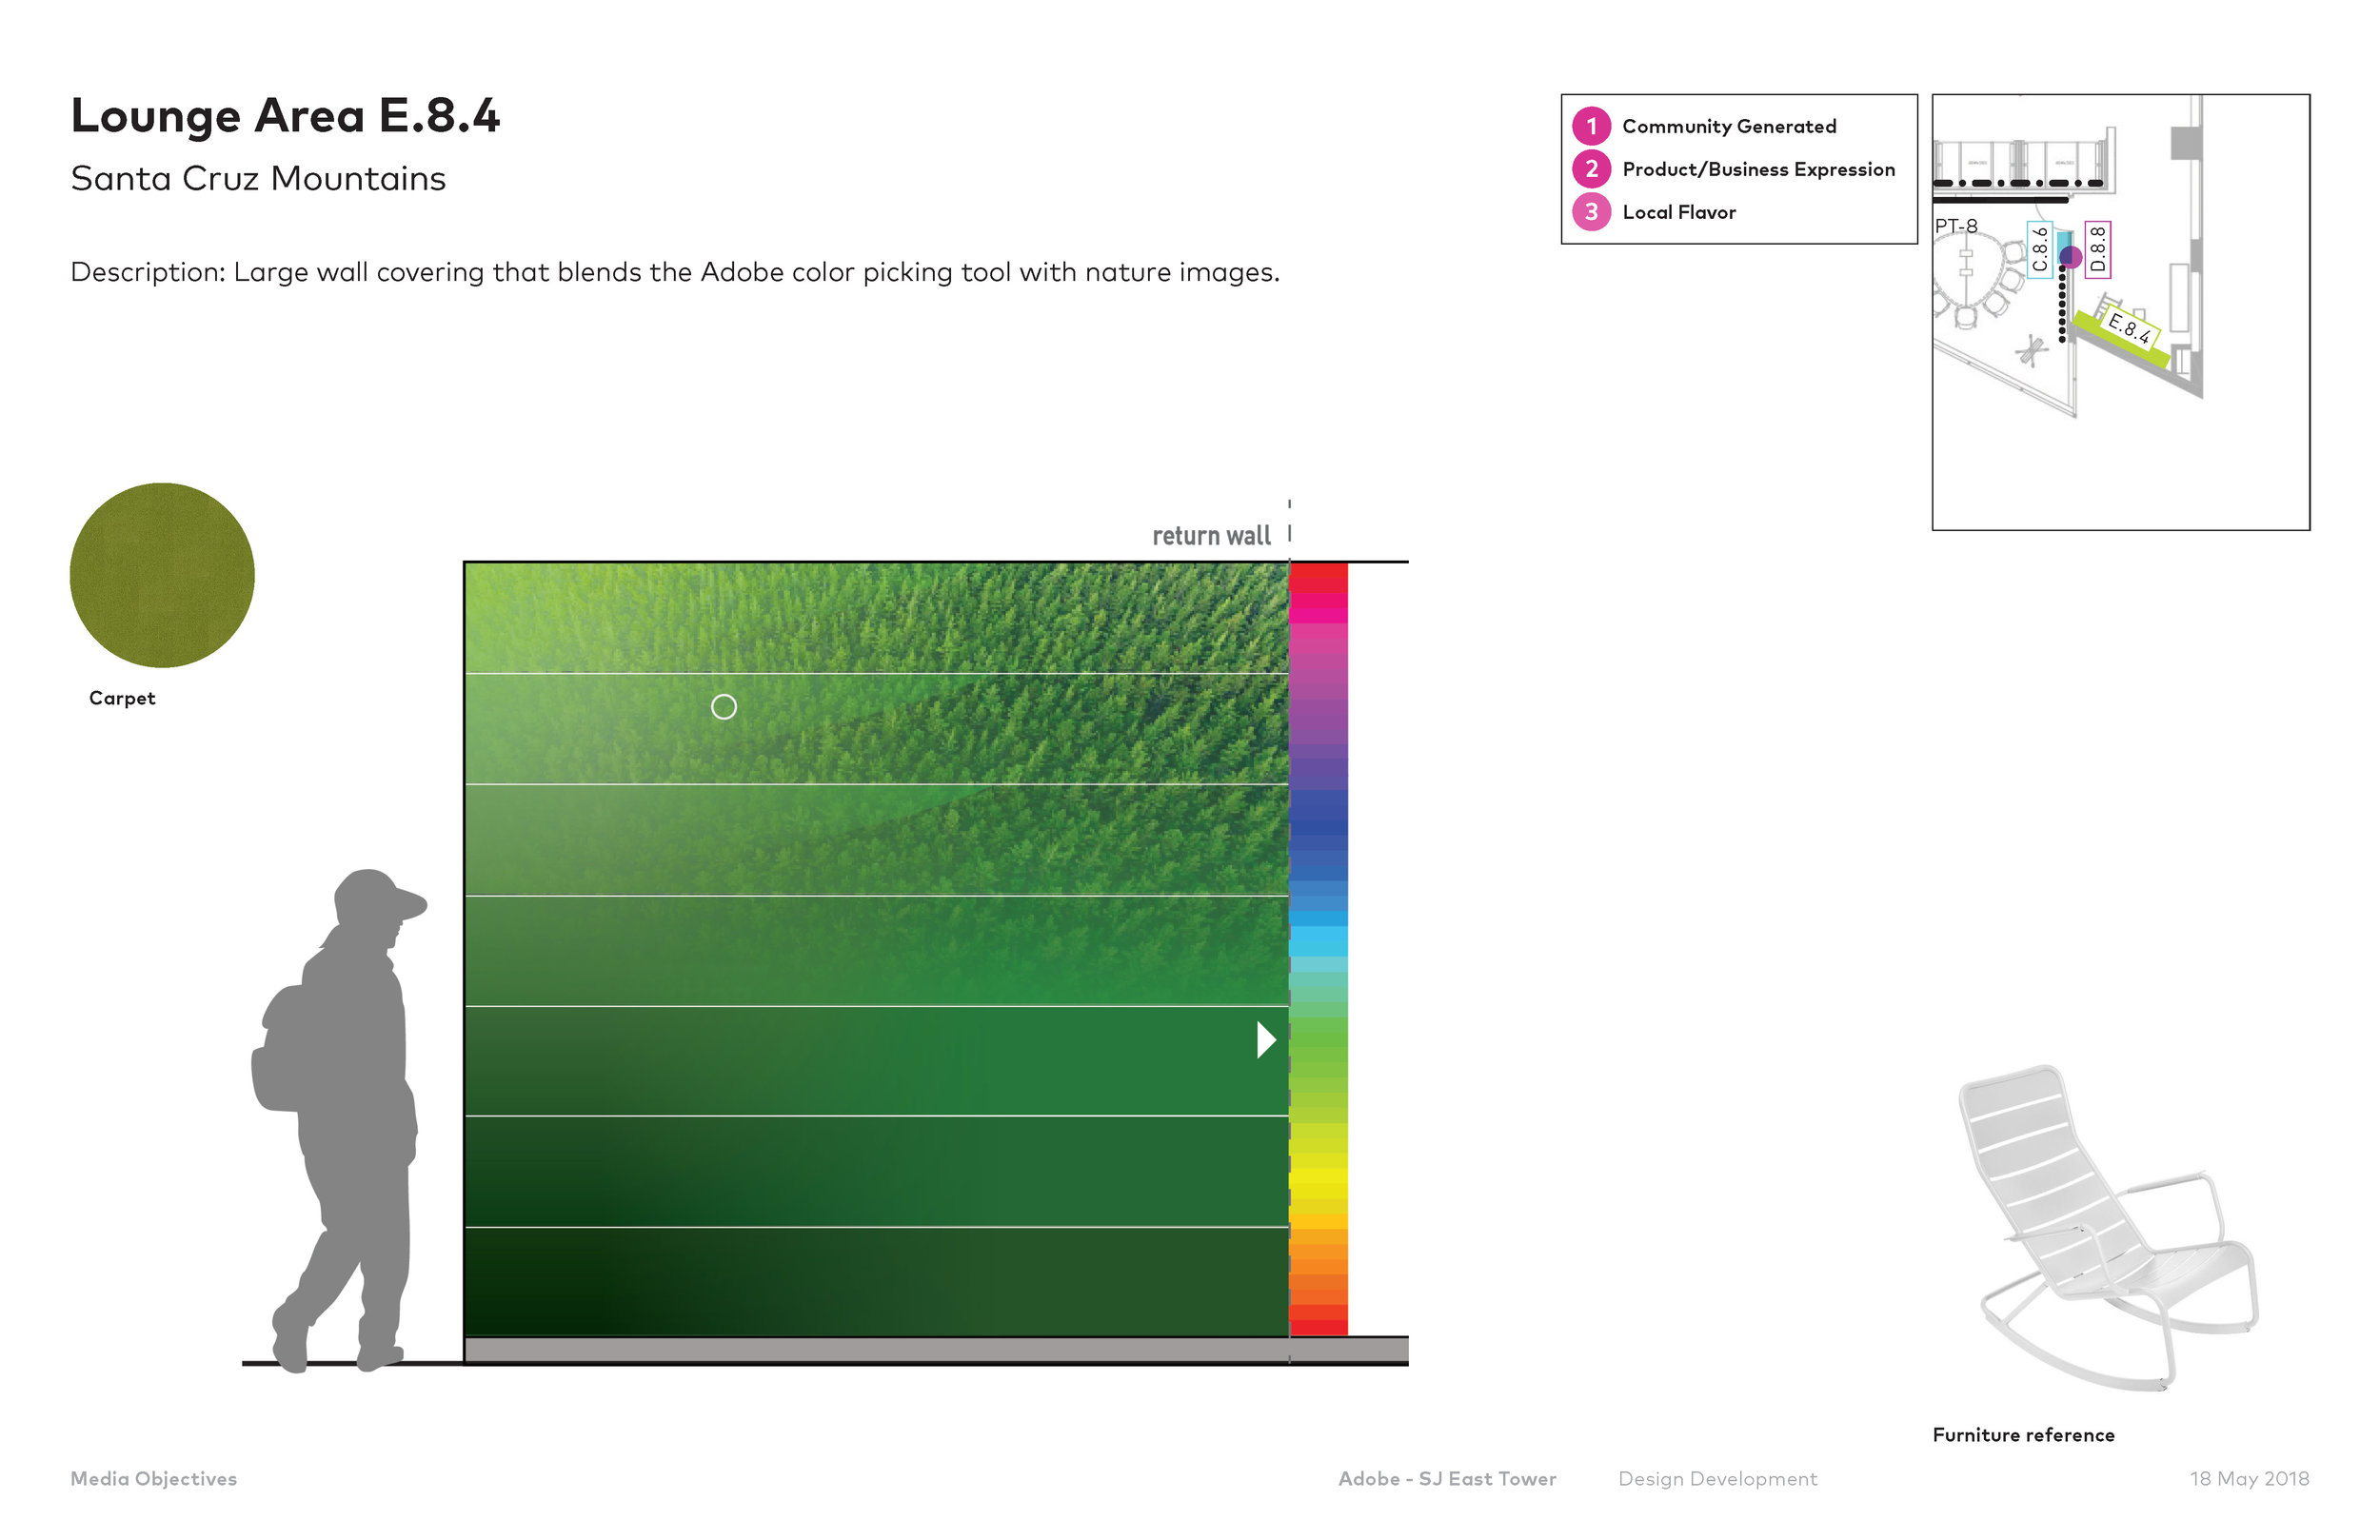2380x1540 pixels.
Task: Click the purple dot on floor plan
Action: tap(2070, 257)
